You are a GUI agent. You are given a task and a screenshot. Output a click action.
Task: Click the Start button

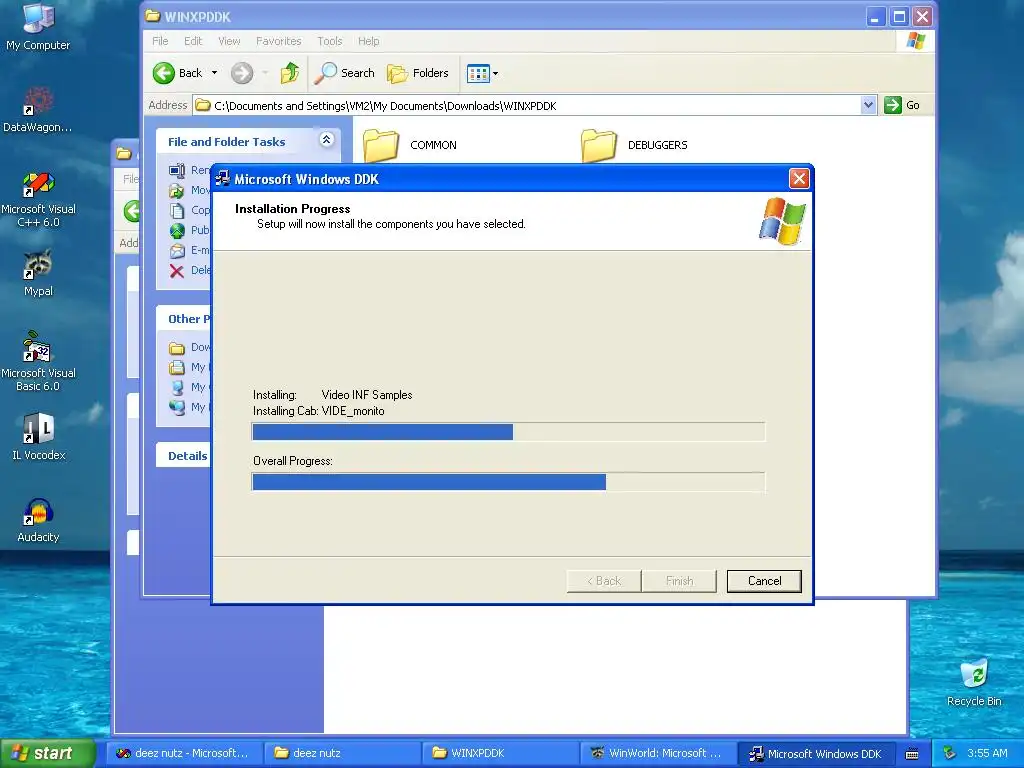(48, 753)
